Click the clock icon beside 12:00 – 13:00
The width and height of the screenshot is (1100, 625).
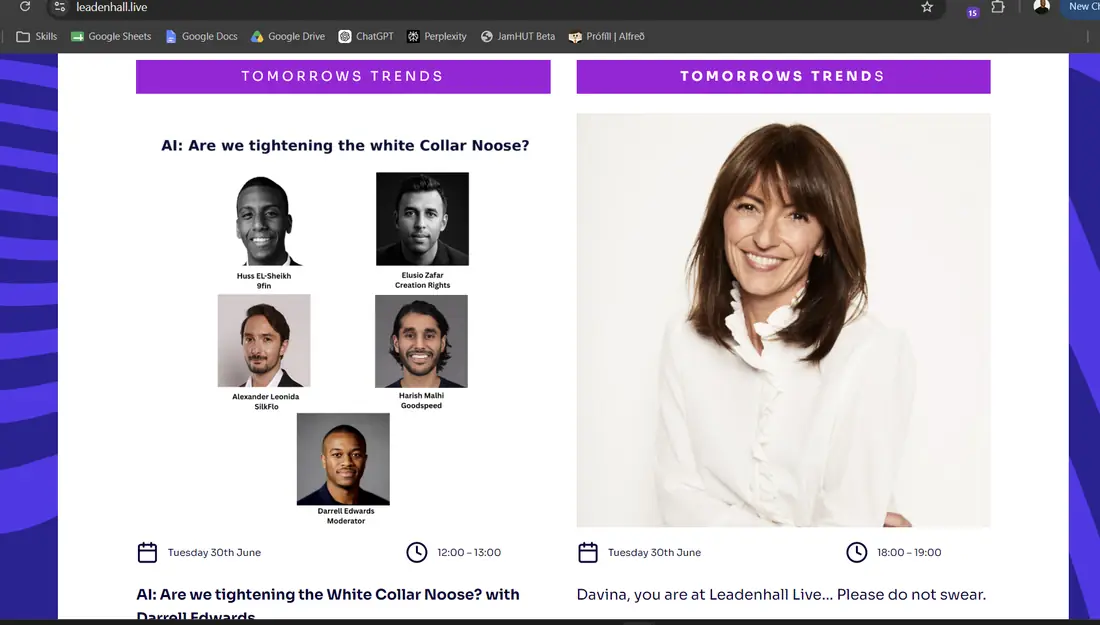(x=417, y=552)
